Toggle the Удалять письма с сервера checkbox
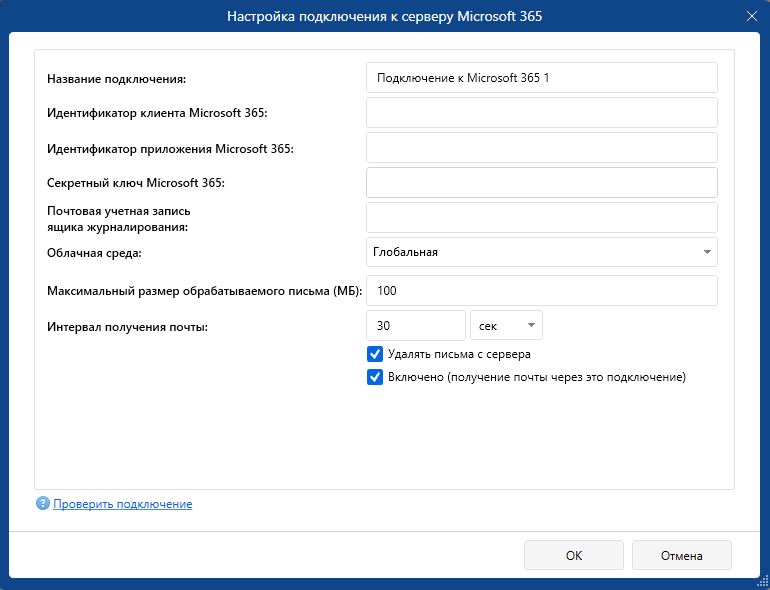Image resolution: width=770 pixels, height=590 pixels. pyautogui.click(x=375, y=354)
